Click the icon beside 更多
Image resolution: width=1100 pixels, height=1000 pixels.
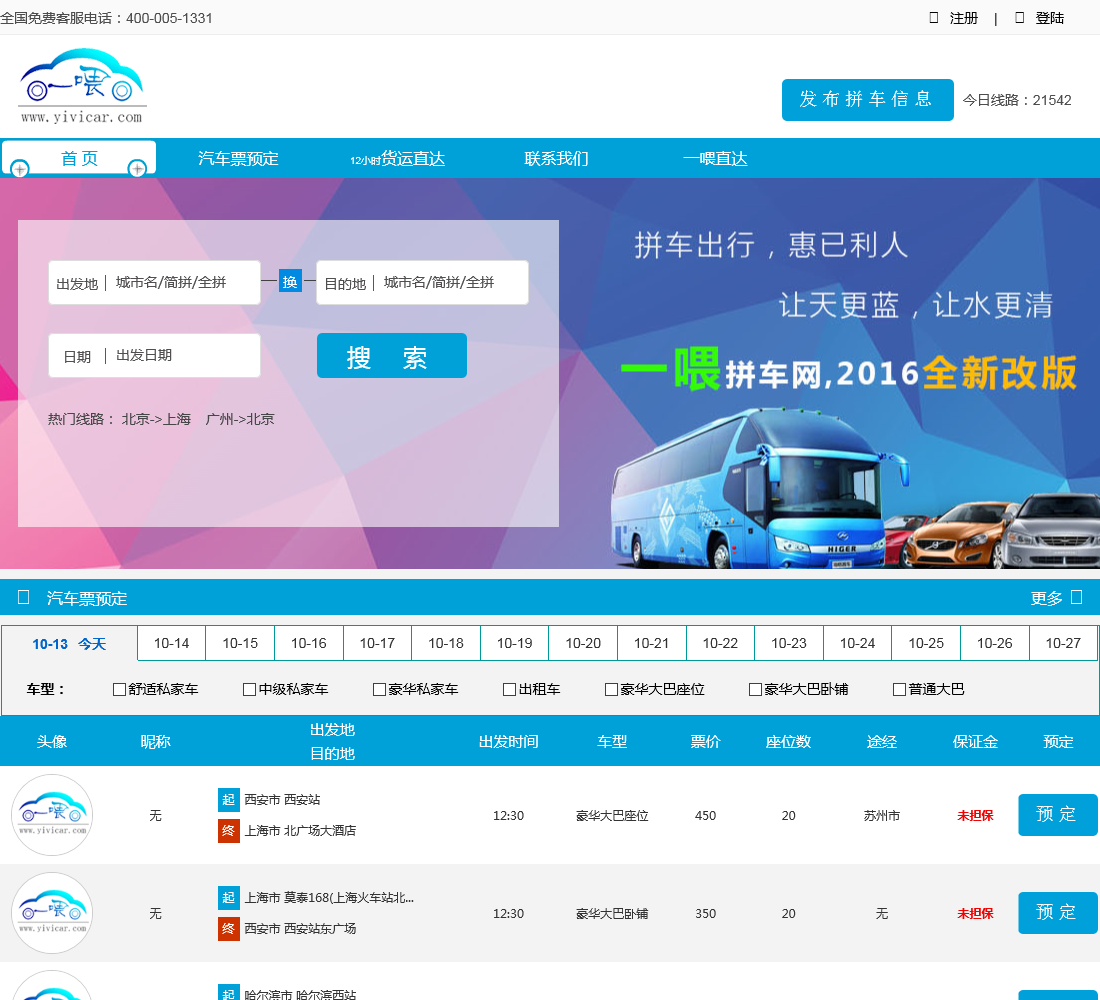(1077, 597)
